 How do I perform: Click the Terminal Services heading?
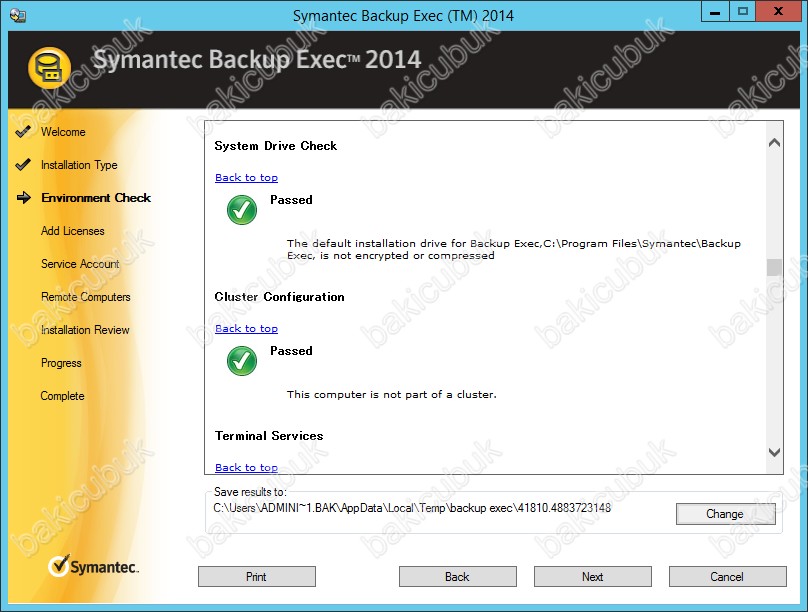pyautogui.click(x=269, y=436)
